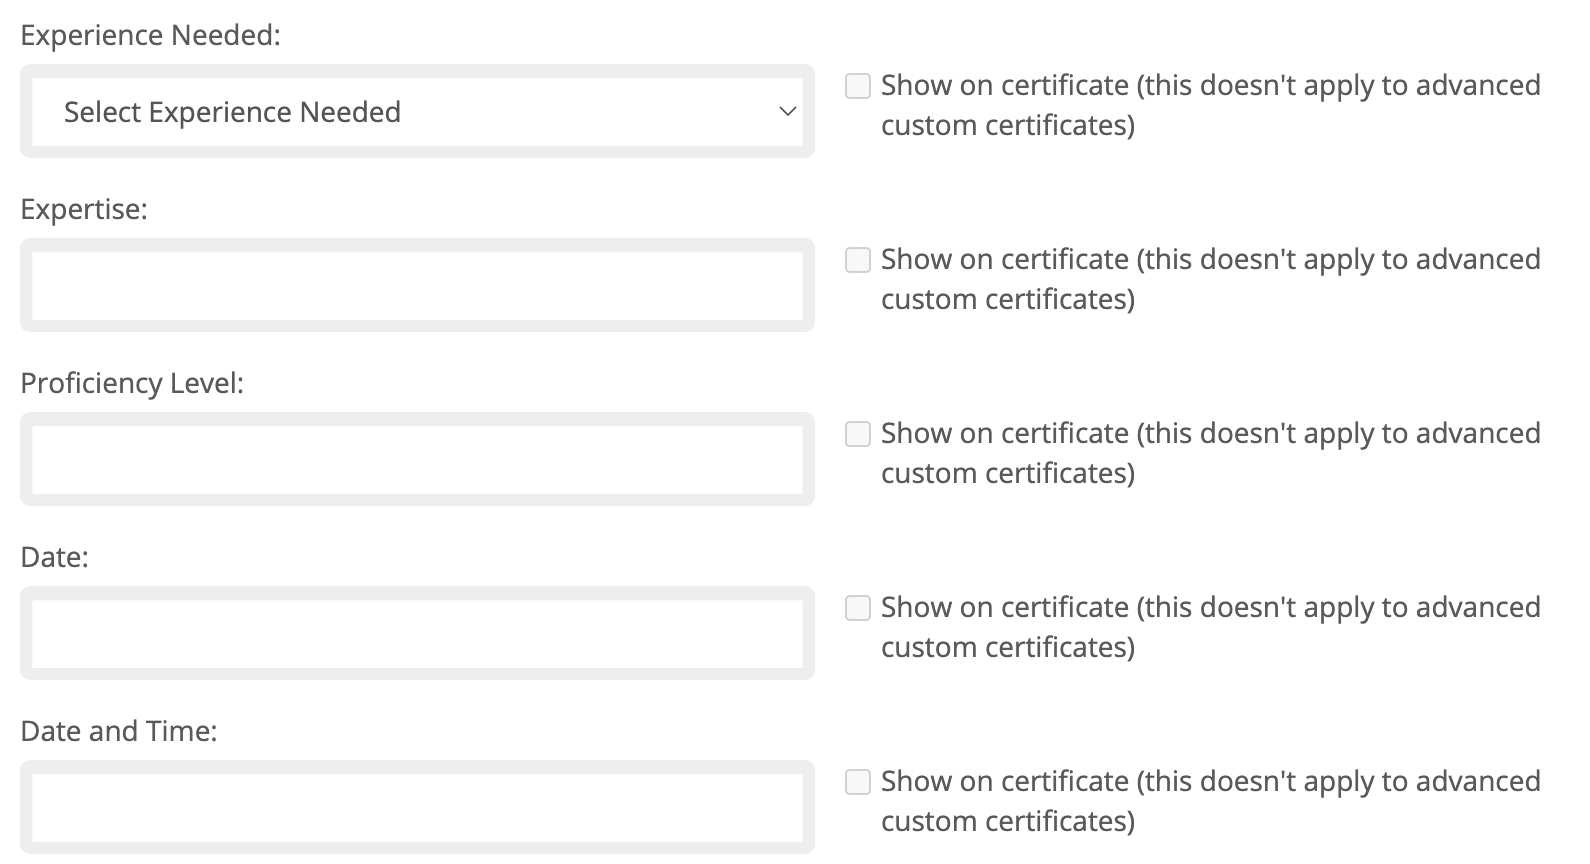1590x864 pixels.
Task: Select the Date input box
Action: point(416,634)
